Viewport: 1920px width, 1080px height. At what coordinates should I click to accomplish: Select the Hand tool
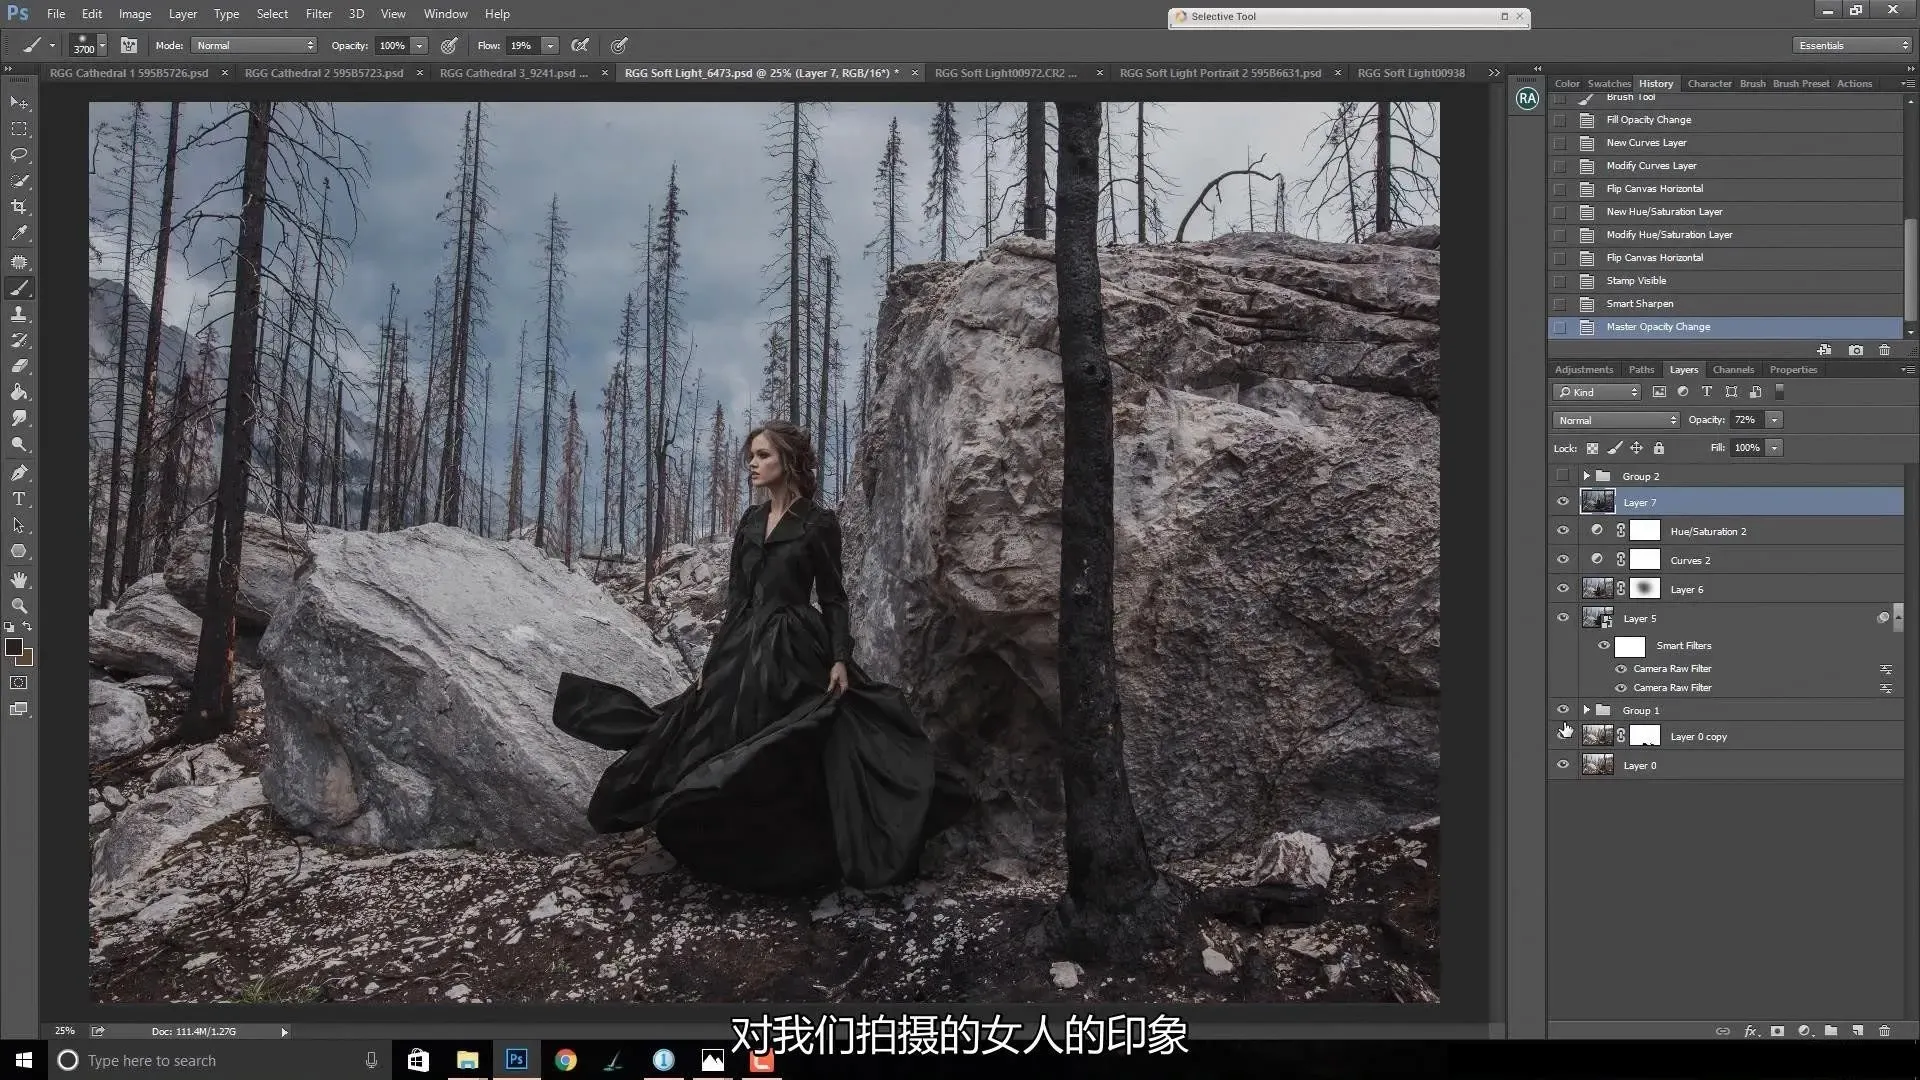coord(19,580)
